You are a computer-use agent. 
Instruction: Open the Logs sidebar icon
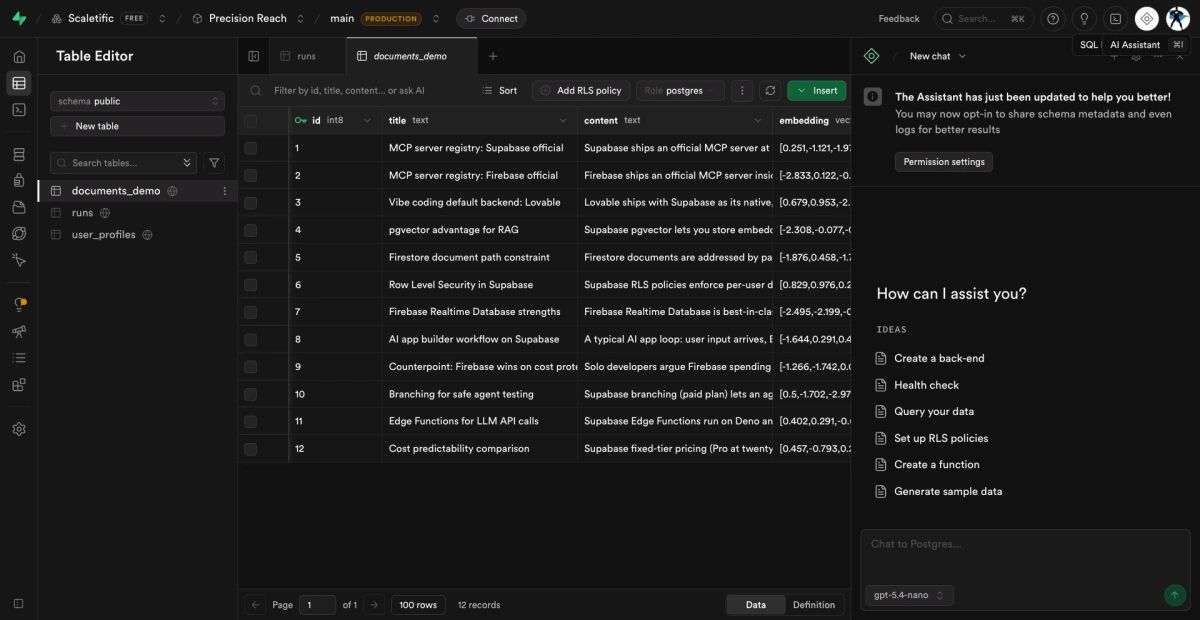coord(18,357)
